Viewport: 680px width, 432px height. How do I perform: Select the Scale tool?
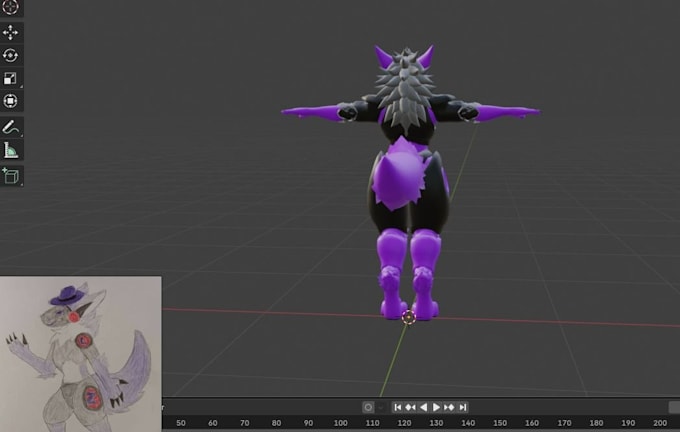pyautogui.click(x=10, y=79)
